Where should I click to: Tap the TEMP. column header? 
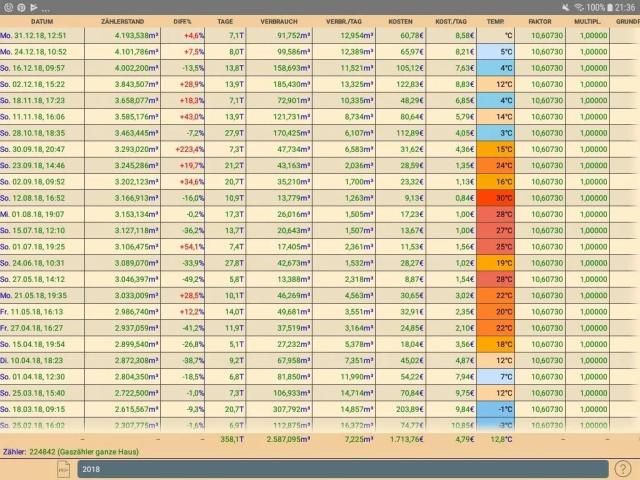pyautogui.click(x=496, y=21)
